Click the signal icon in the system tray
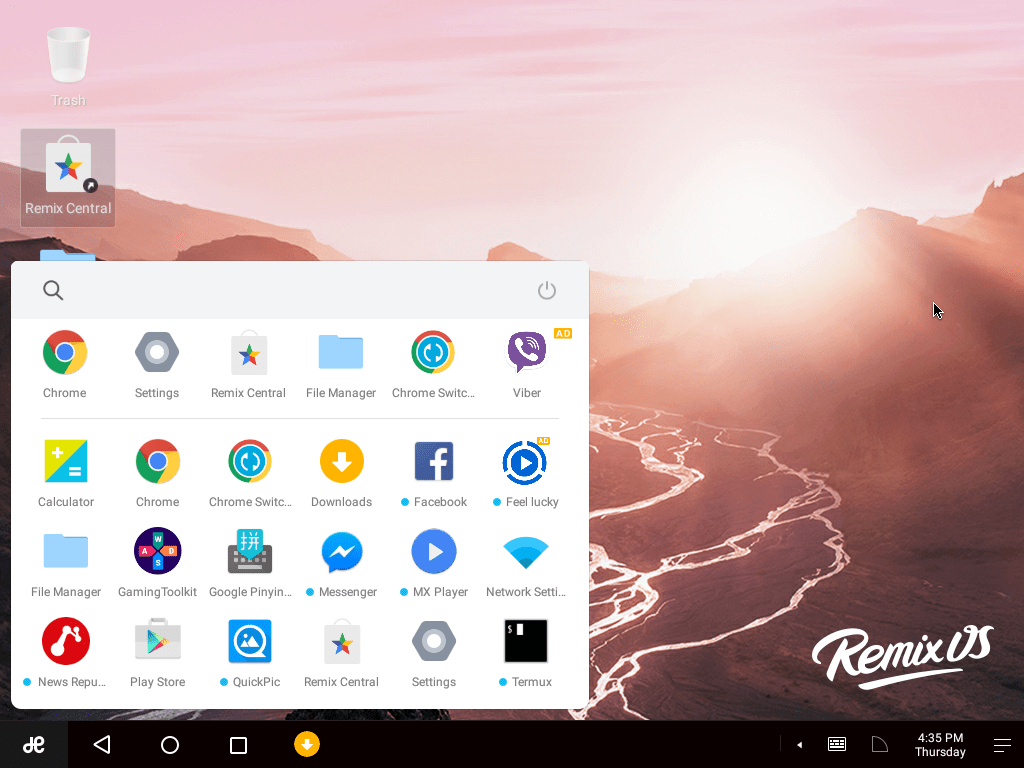The image size is (1024, 768). [x=880, y=744]
